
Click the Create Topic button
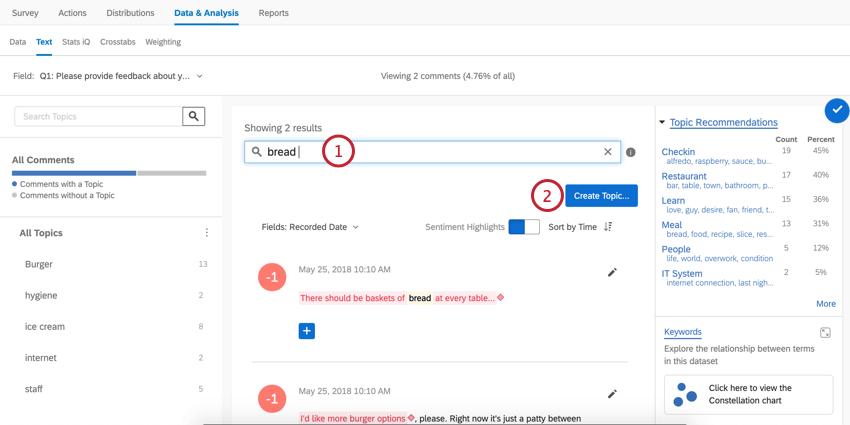[601, 196]
